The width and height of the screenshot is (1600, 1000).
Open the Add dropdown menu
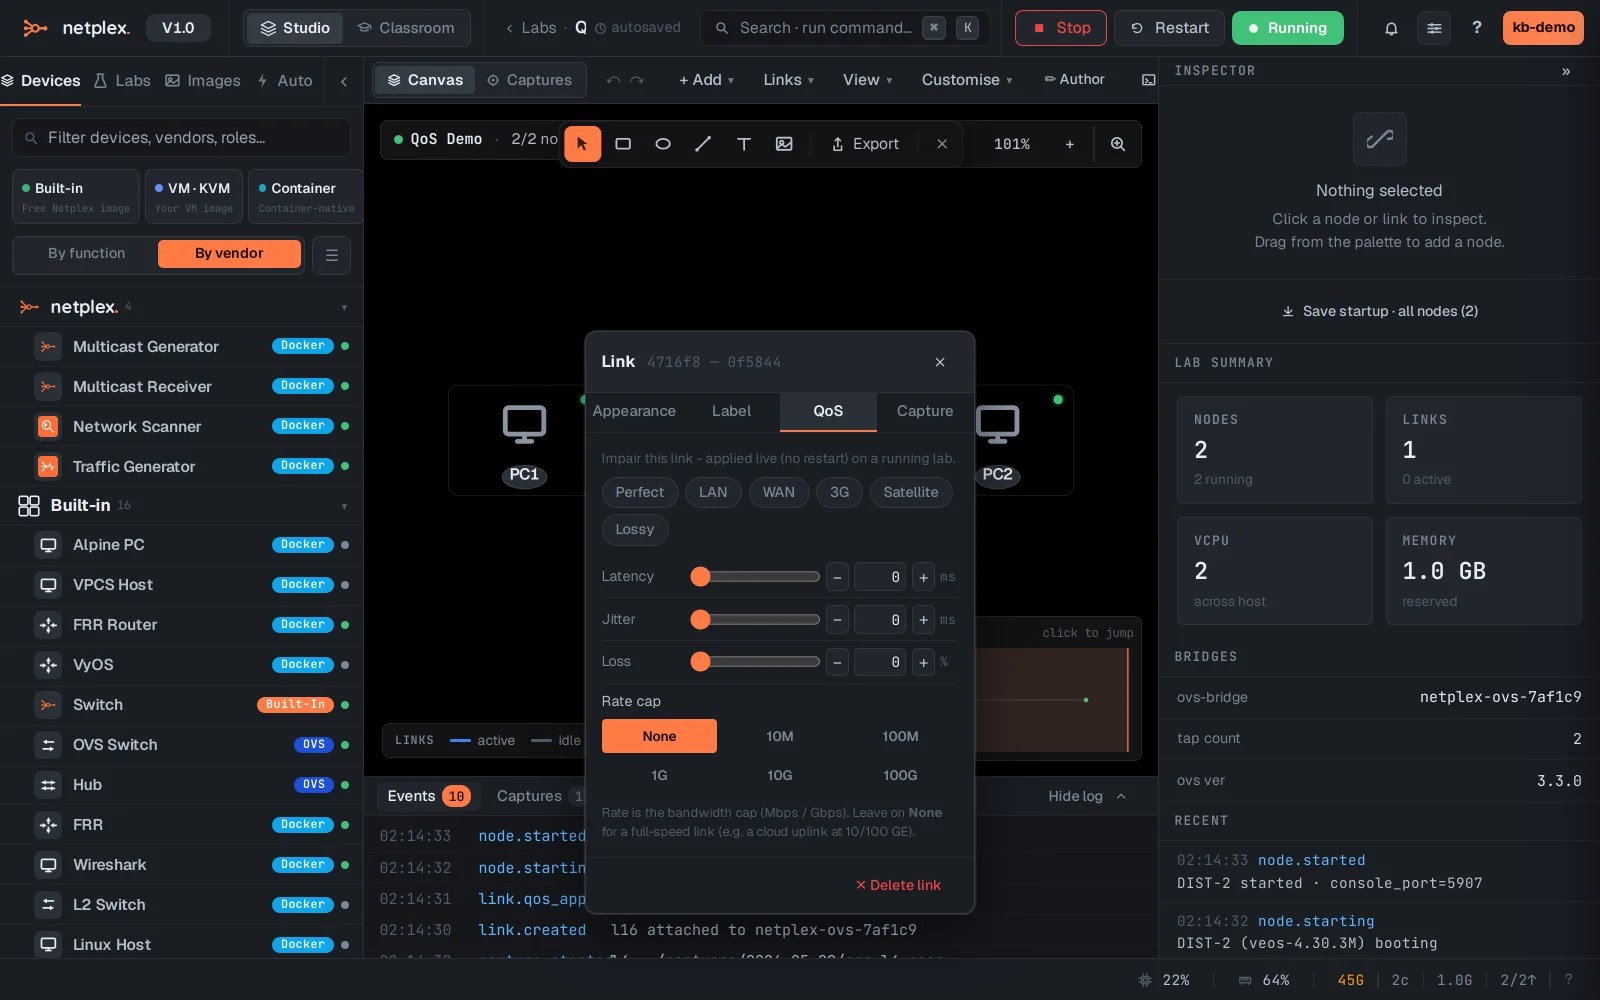coord(706,80)
